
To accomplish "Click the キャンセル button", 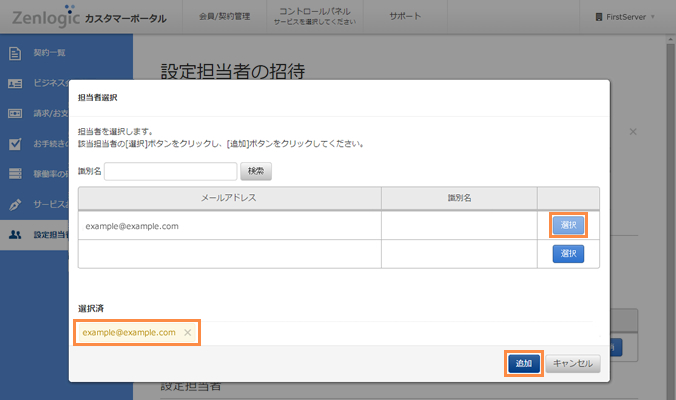I will point(574,363).
